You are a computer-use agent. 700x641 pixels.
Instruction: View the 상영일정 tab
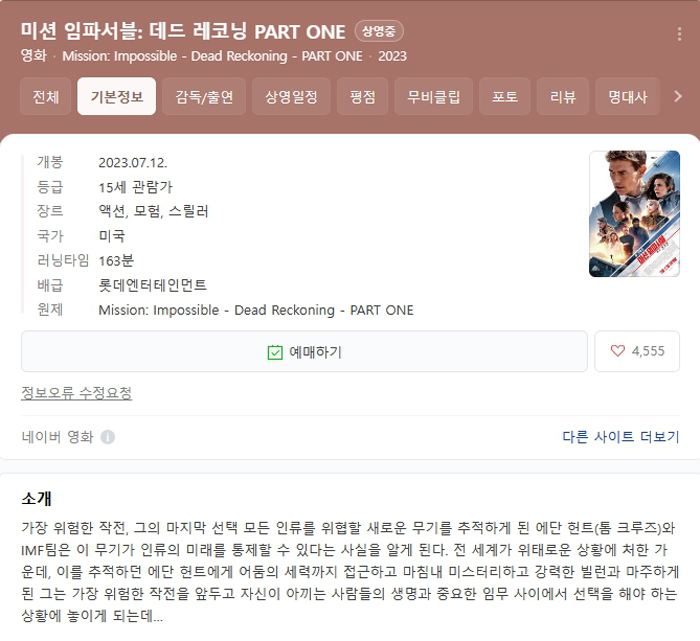click(x=291, y=96)
